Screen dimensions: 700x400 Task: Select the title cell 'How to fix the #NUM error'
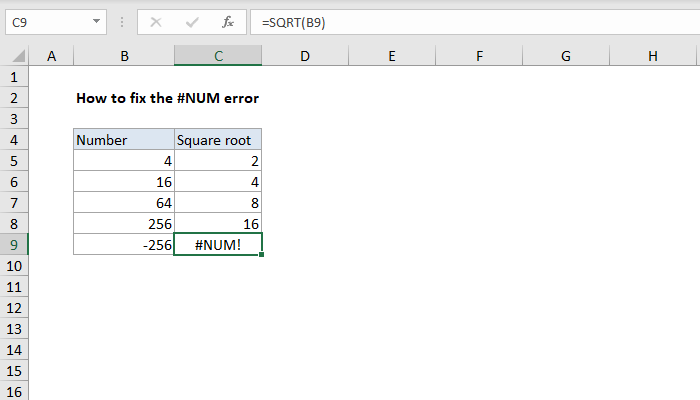[168, 99]
